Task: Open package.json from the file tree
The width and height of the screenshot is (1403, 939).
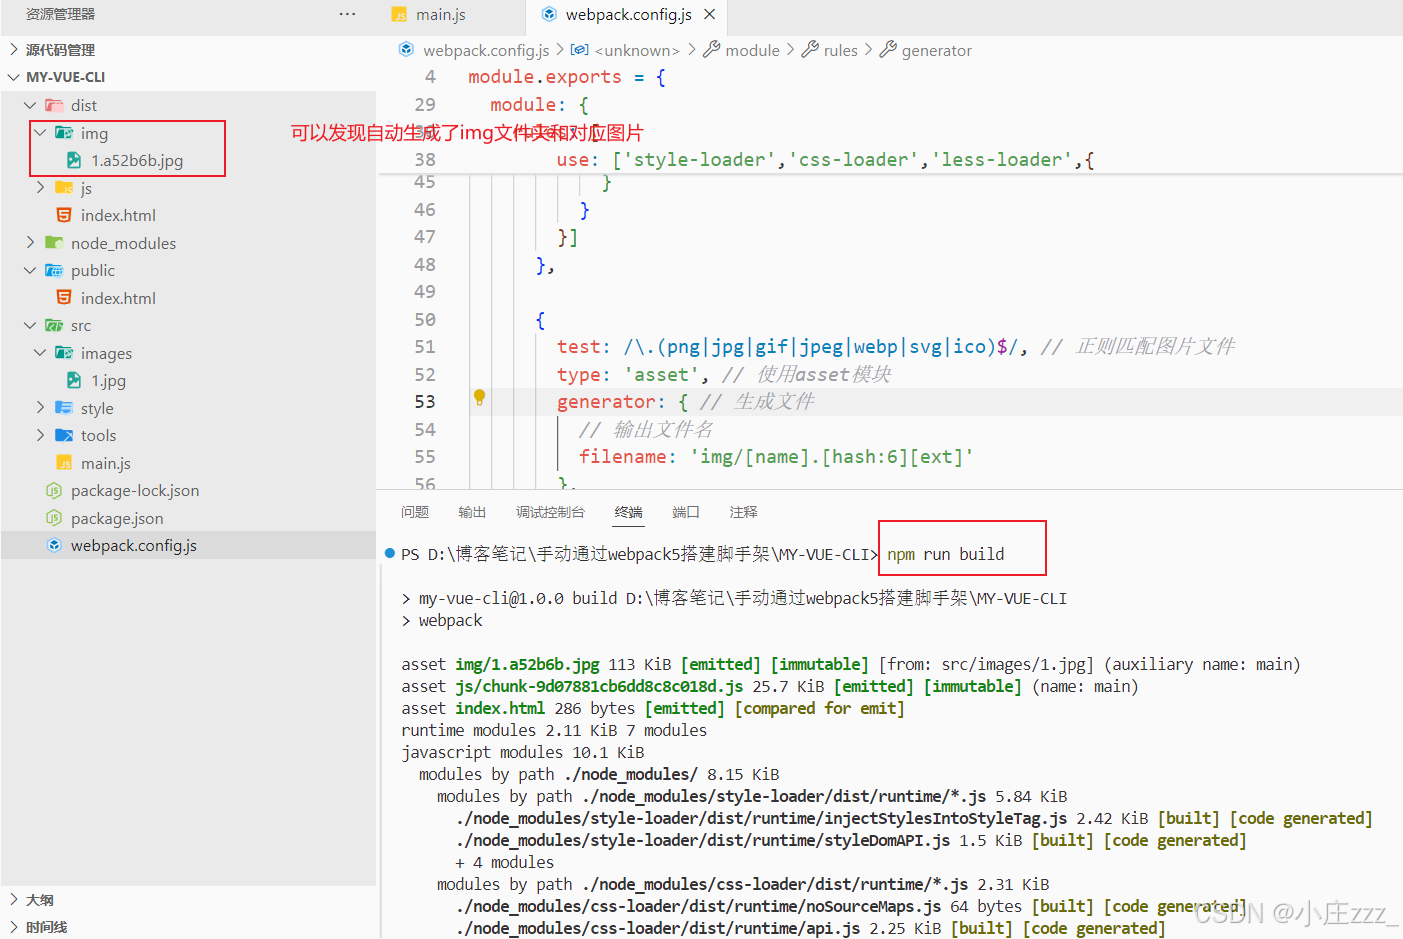Action: click(x=117, y=518)
